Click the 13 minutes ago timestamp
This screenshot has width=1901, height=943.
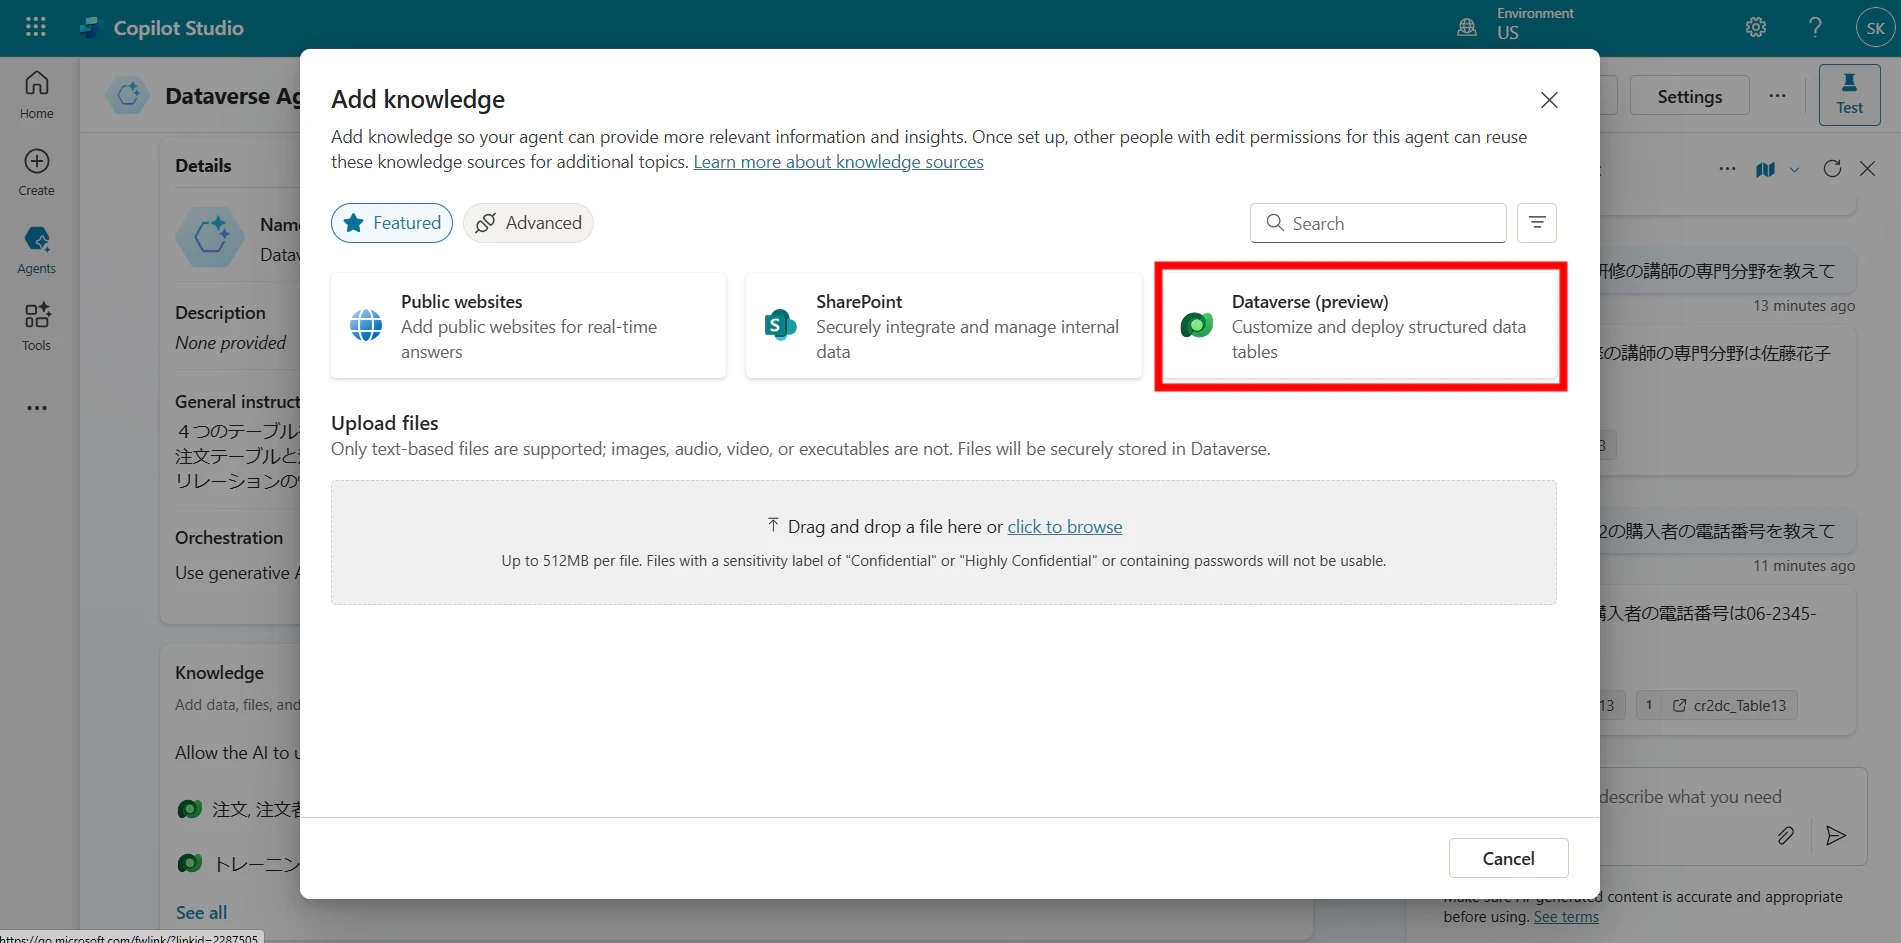(1803, 306)
